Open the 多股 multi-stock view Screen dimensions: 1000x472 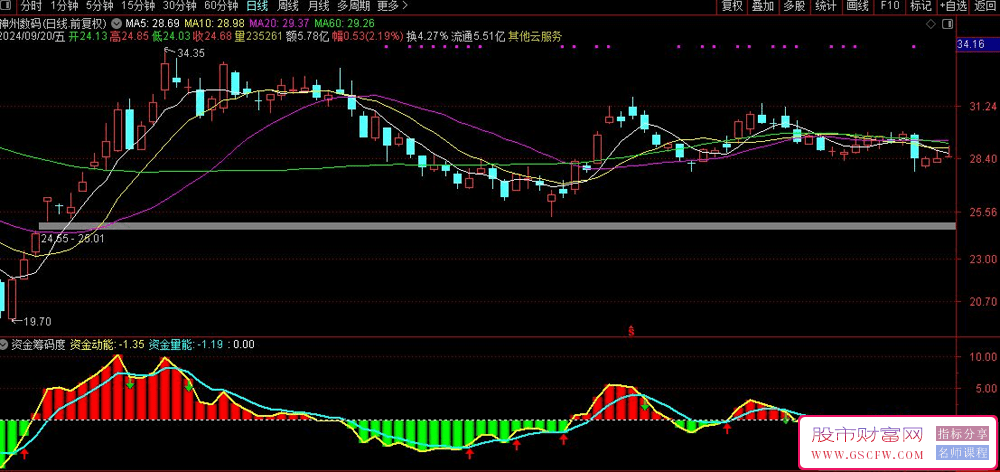[x=794, y=6]
